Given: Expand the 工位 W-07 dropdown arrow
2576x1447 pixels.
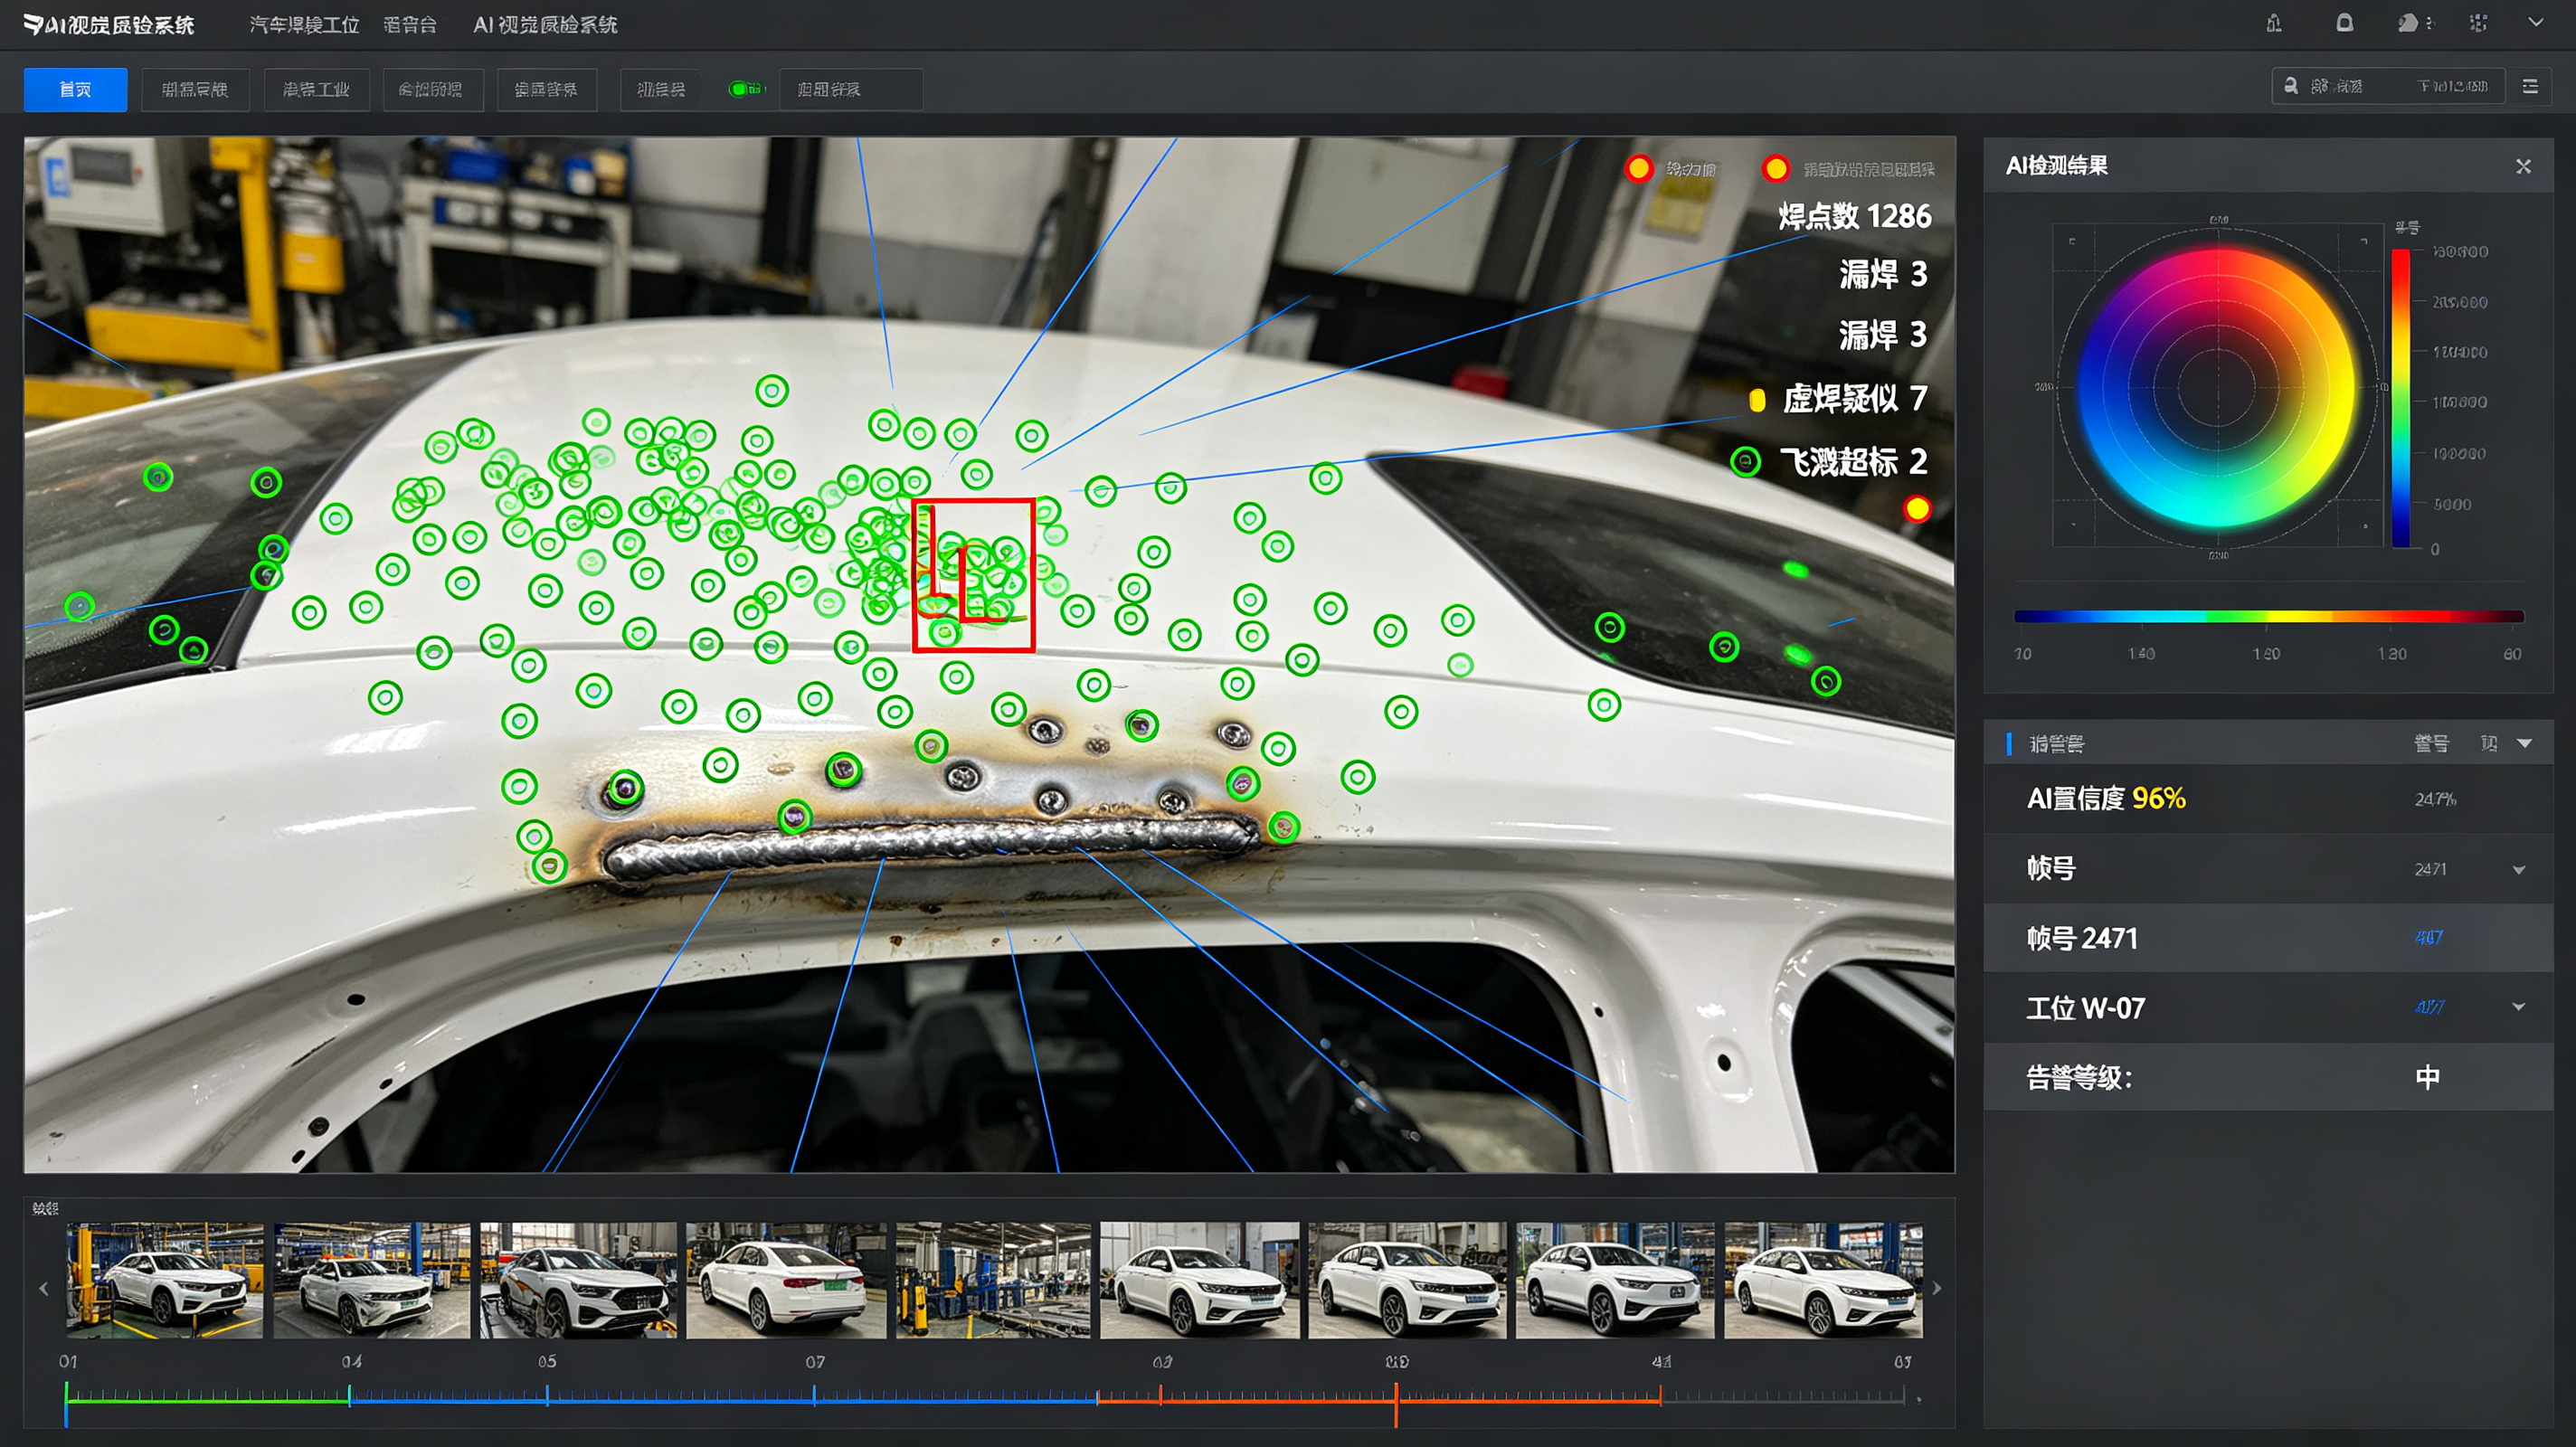Looking at the screenshot, I should pos(2518,1007).
